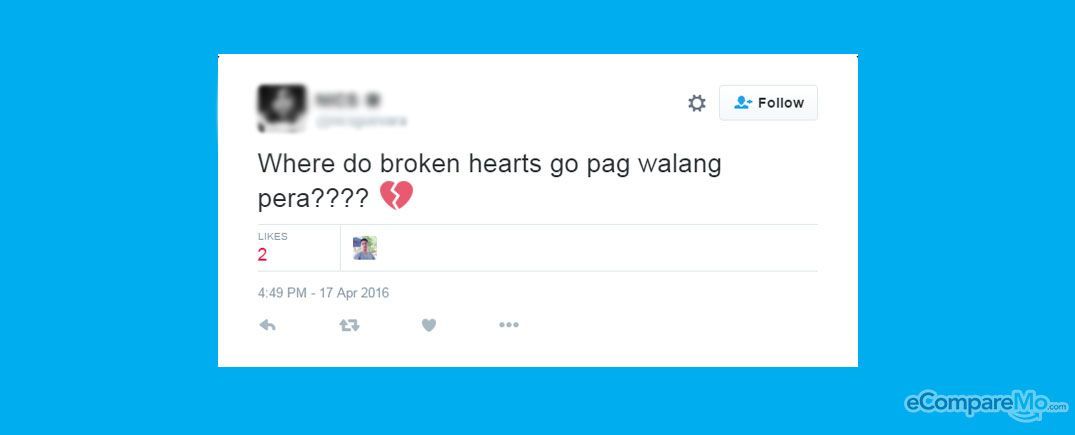Screen dimensions: 1075x435
Task: Click the Follow button
Action: (x=768, y=103)
